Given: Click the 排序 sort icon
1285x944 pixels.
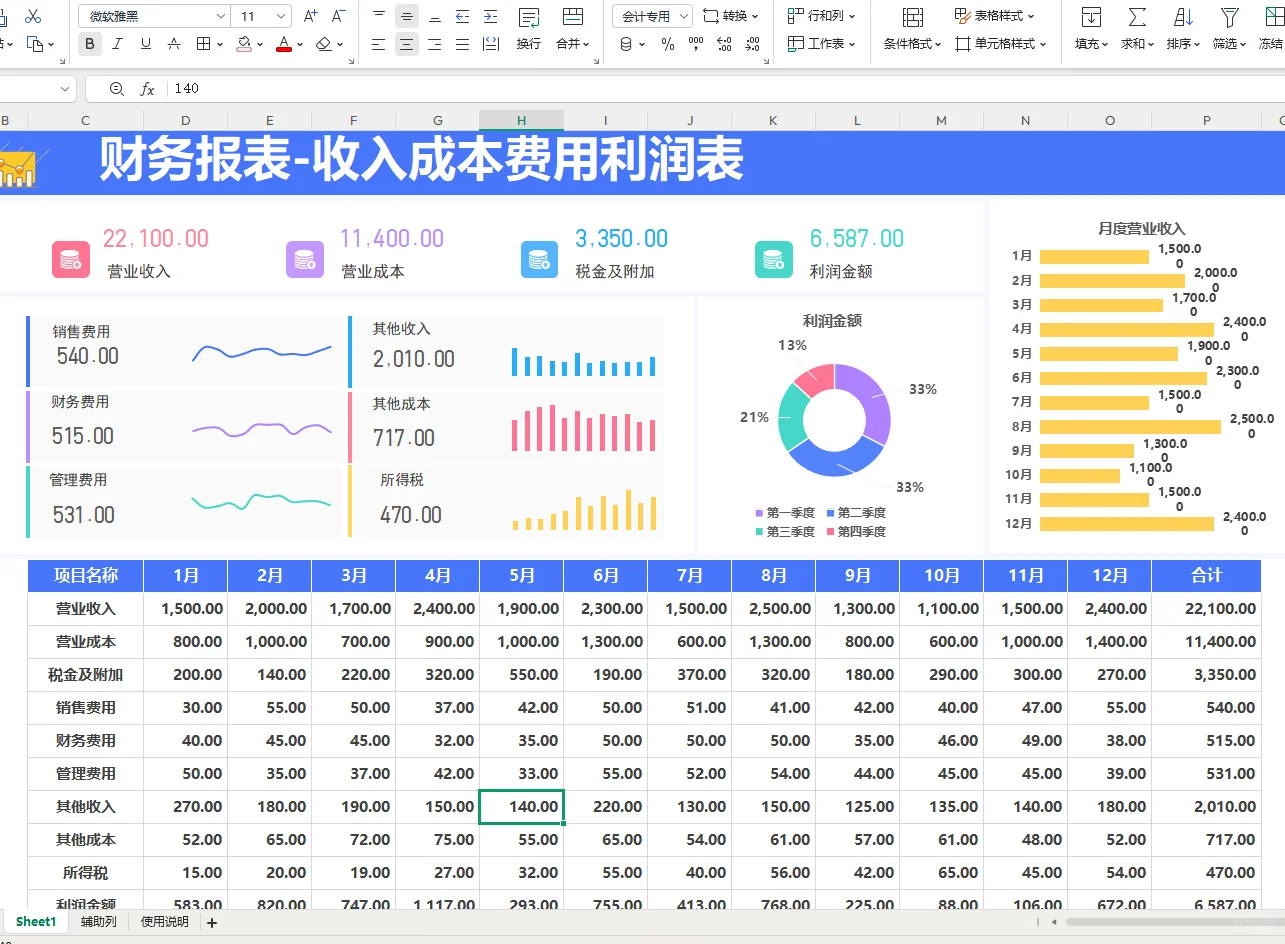Looking at the screenshot, I should click(1183, 17).
